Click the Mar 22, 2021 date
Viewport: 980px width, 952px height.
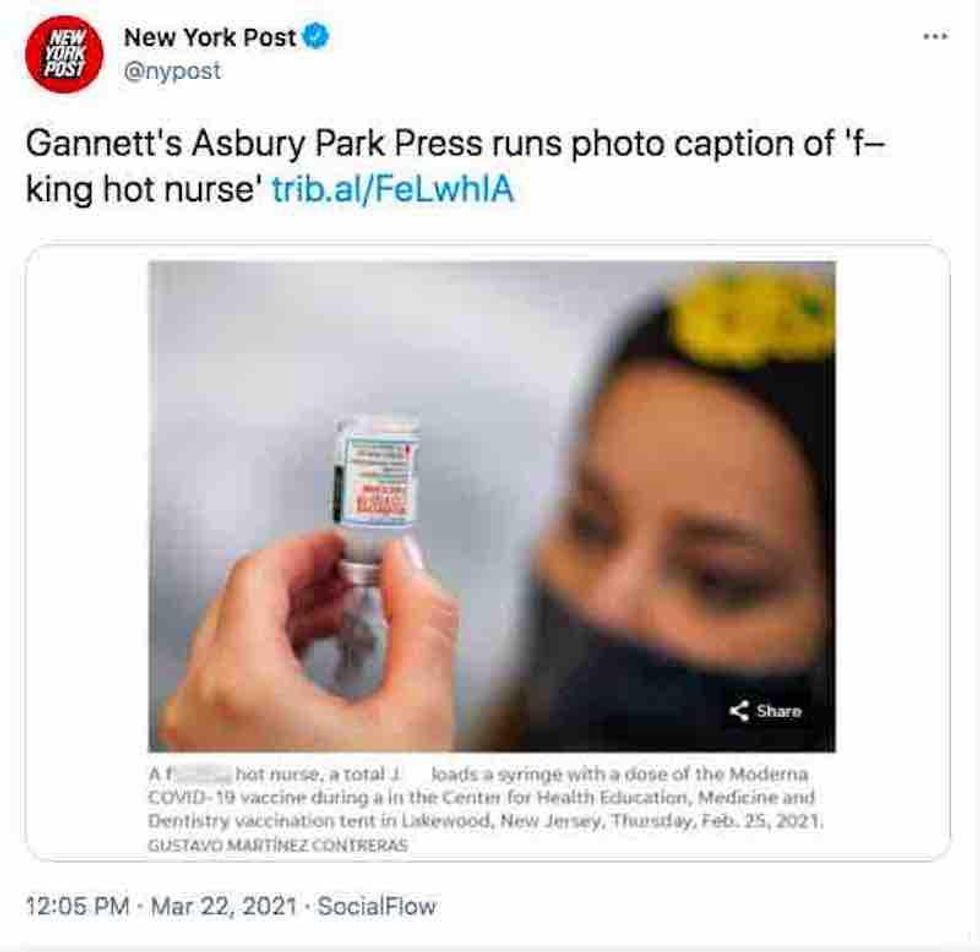[223, 906]
